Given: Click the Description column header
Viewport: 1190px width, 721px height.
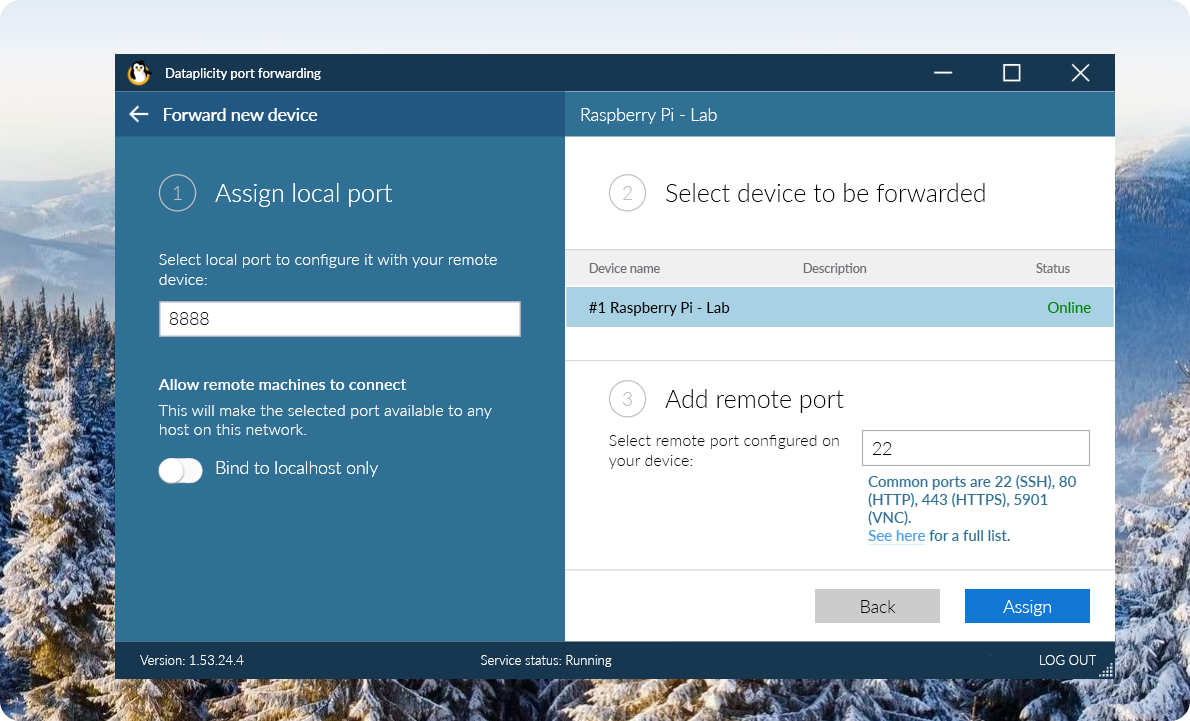Looking at the screenshot, I should [x=834, y=269].
